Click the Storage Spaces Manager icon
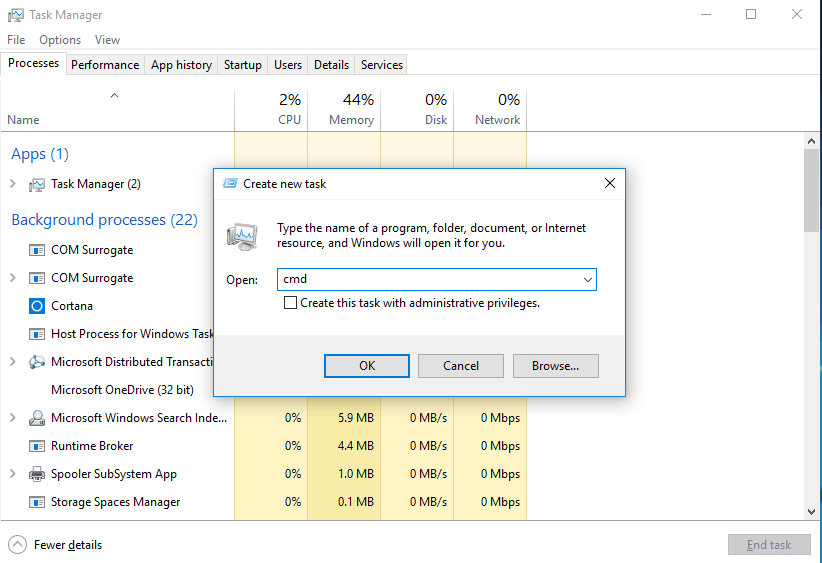The height and width of the screenshot is (563, 822). (37, 502)
